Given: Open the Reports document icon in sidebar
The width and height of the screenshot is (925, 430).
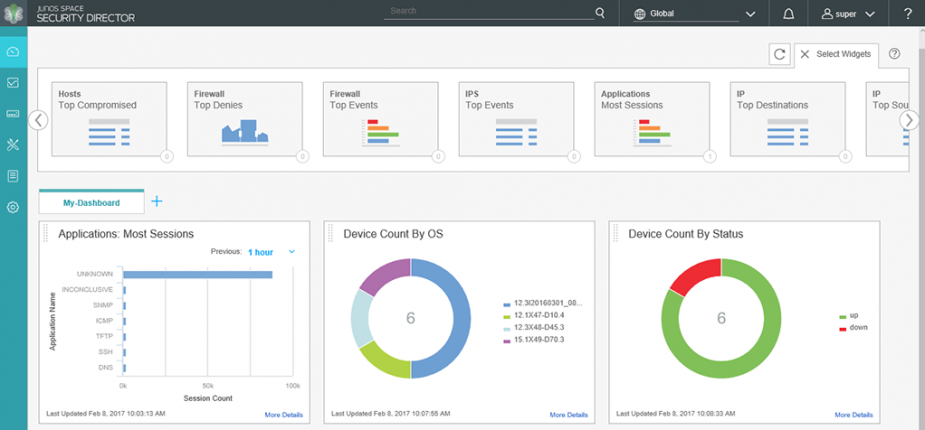Looking at the screenshot, I should pyautogui.click(x=13, y=176).
